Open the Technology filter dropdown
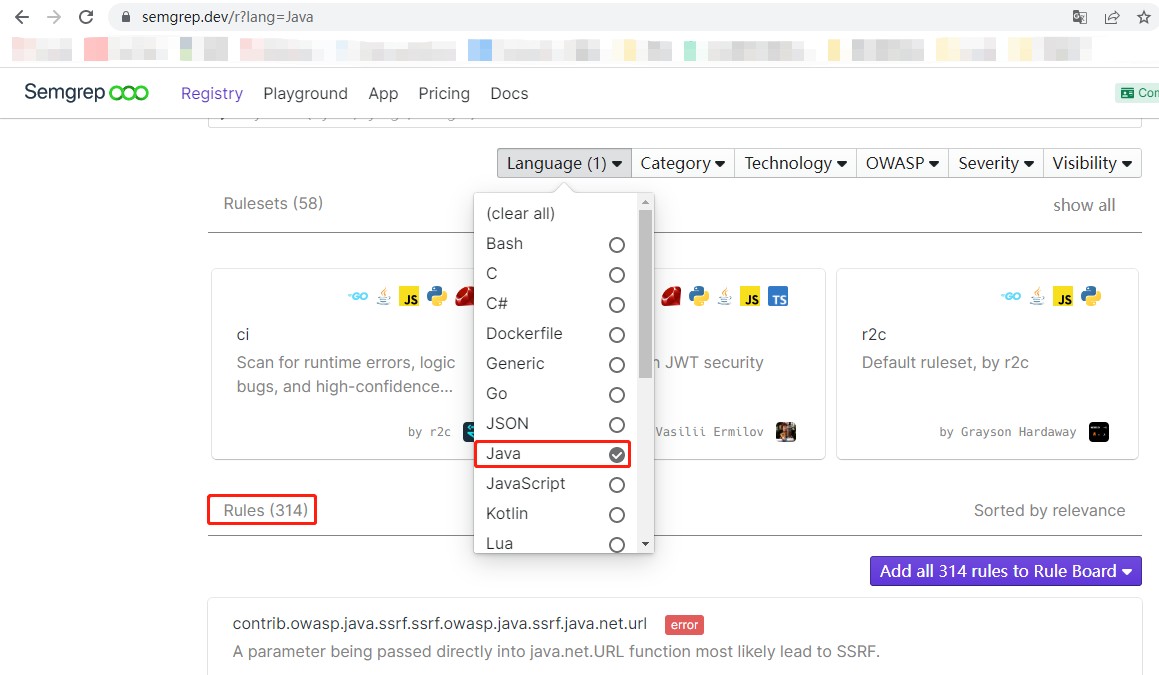Viewport: 1159px width, 675px height. pyautogui.click(x=795, y=163)
